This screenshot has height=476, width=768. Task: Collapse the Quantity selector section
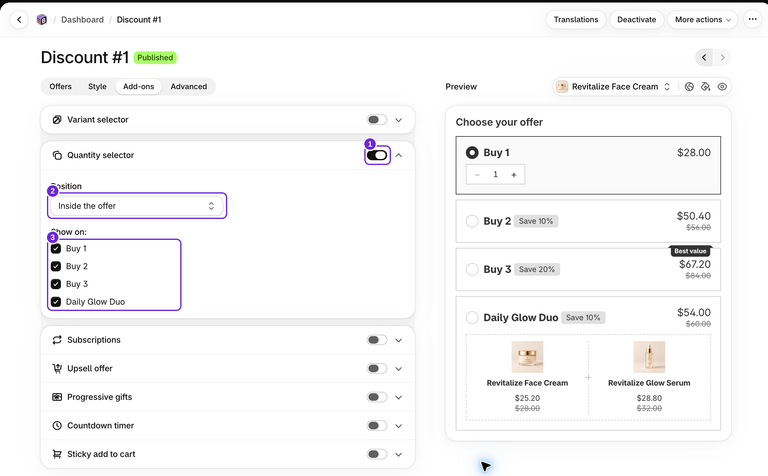tap(399, 155)
